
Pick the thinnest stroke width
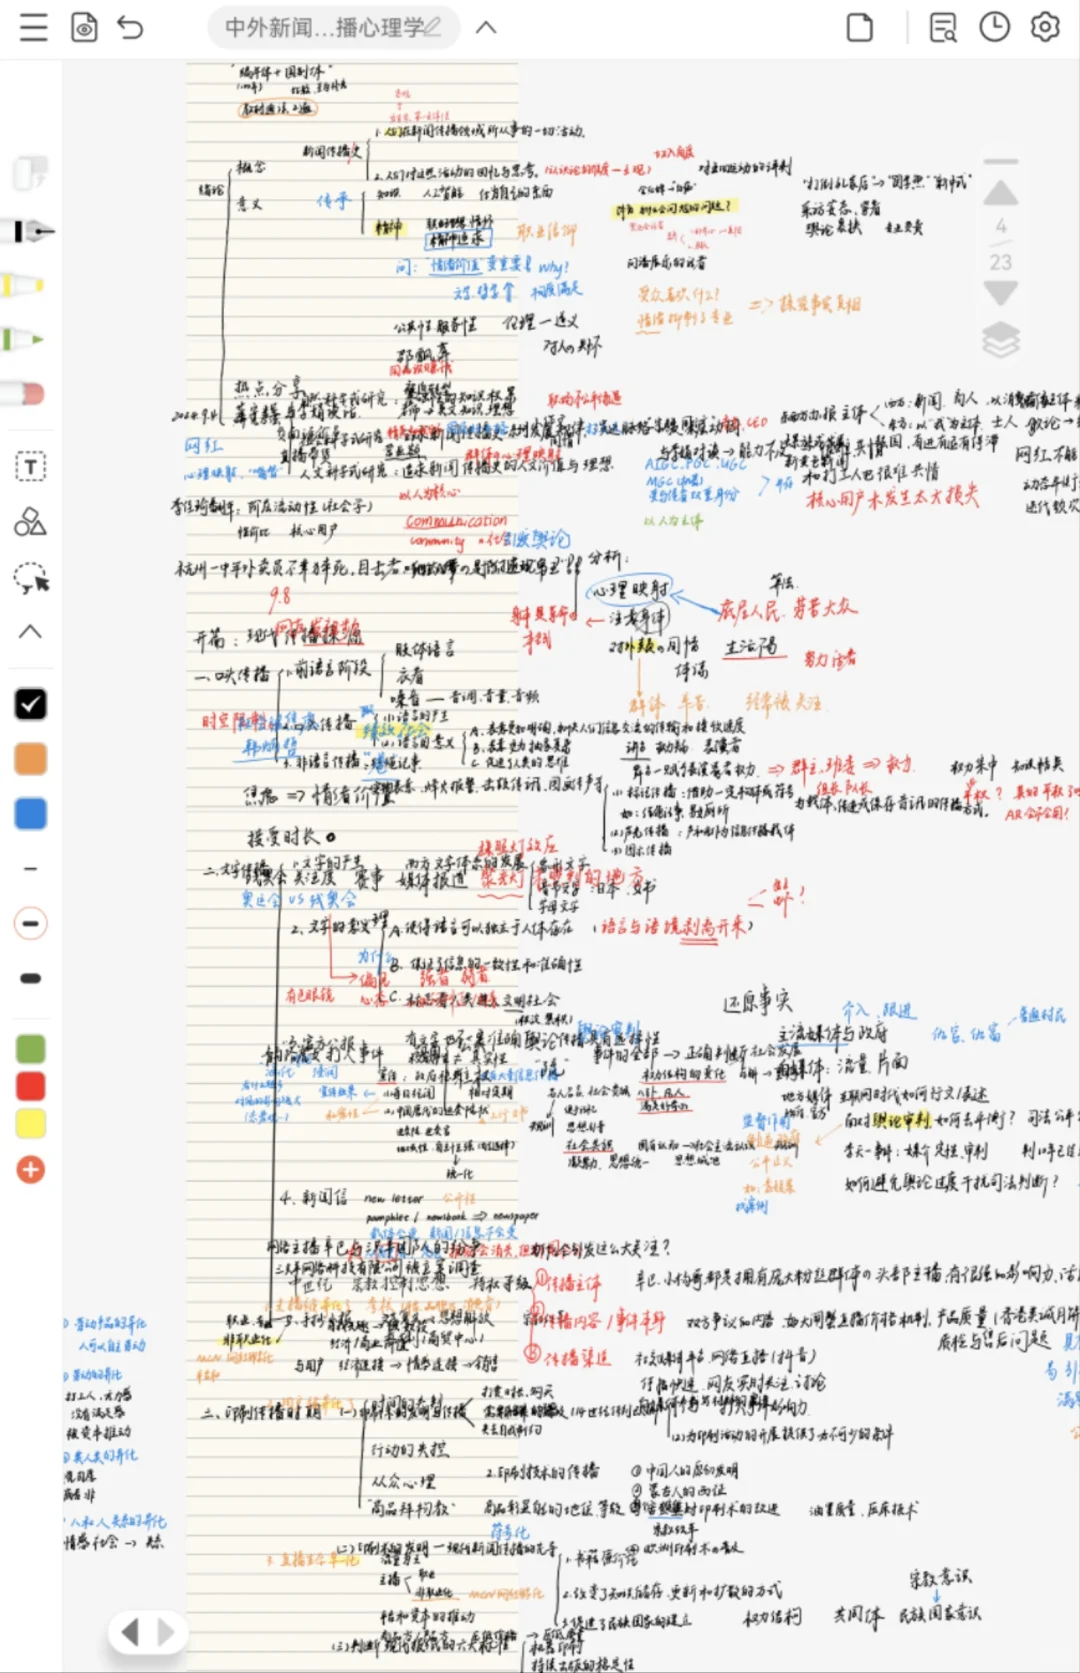[x=31, y=869]
